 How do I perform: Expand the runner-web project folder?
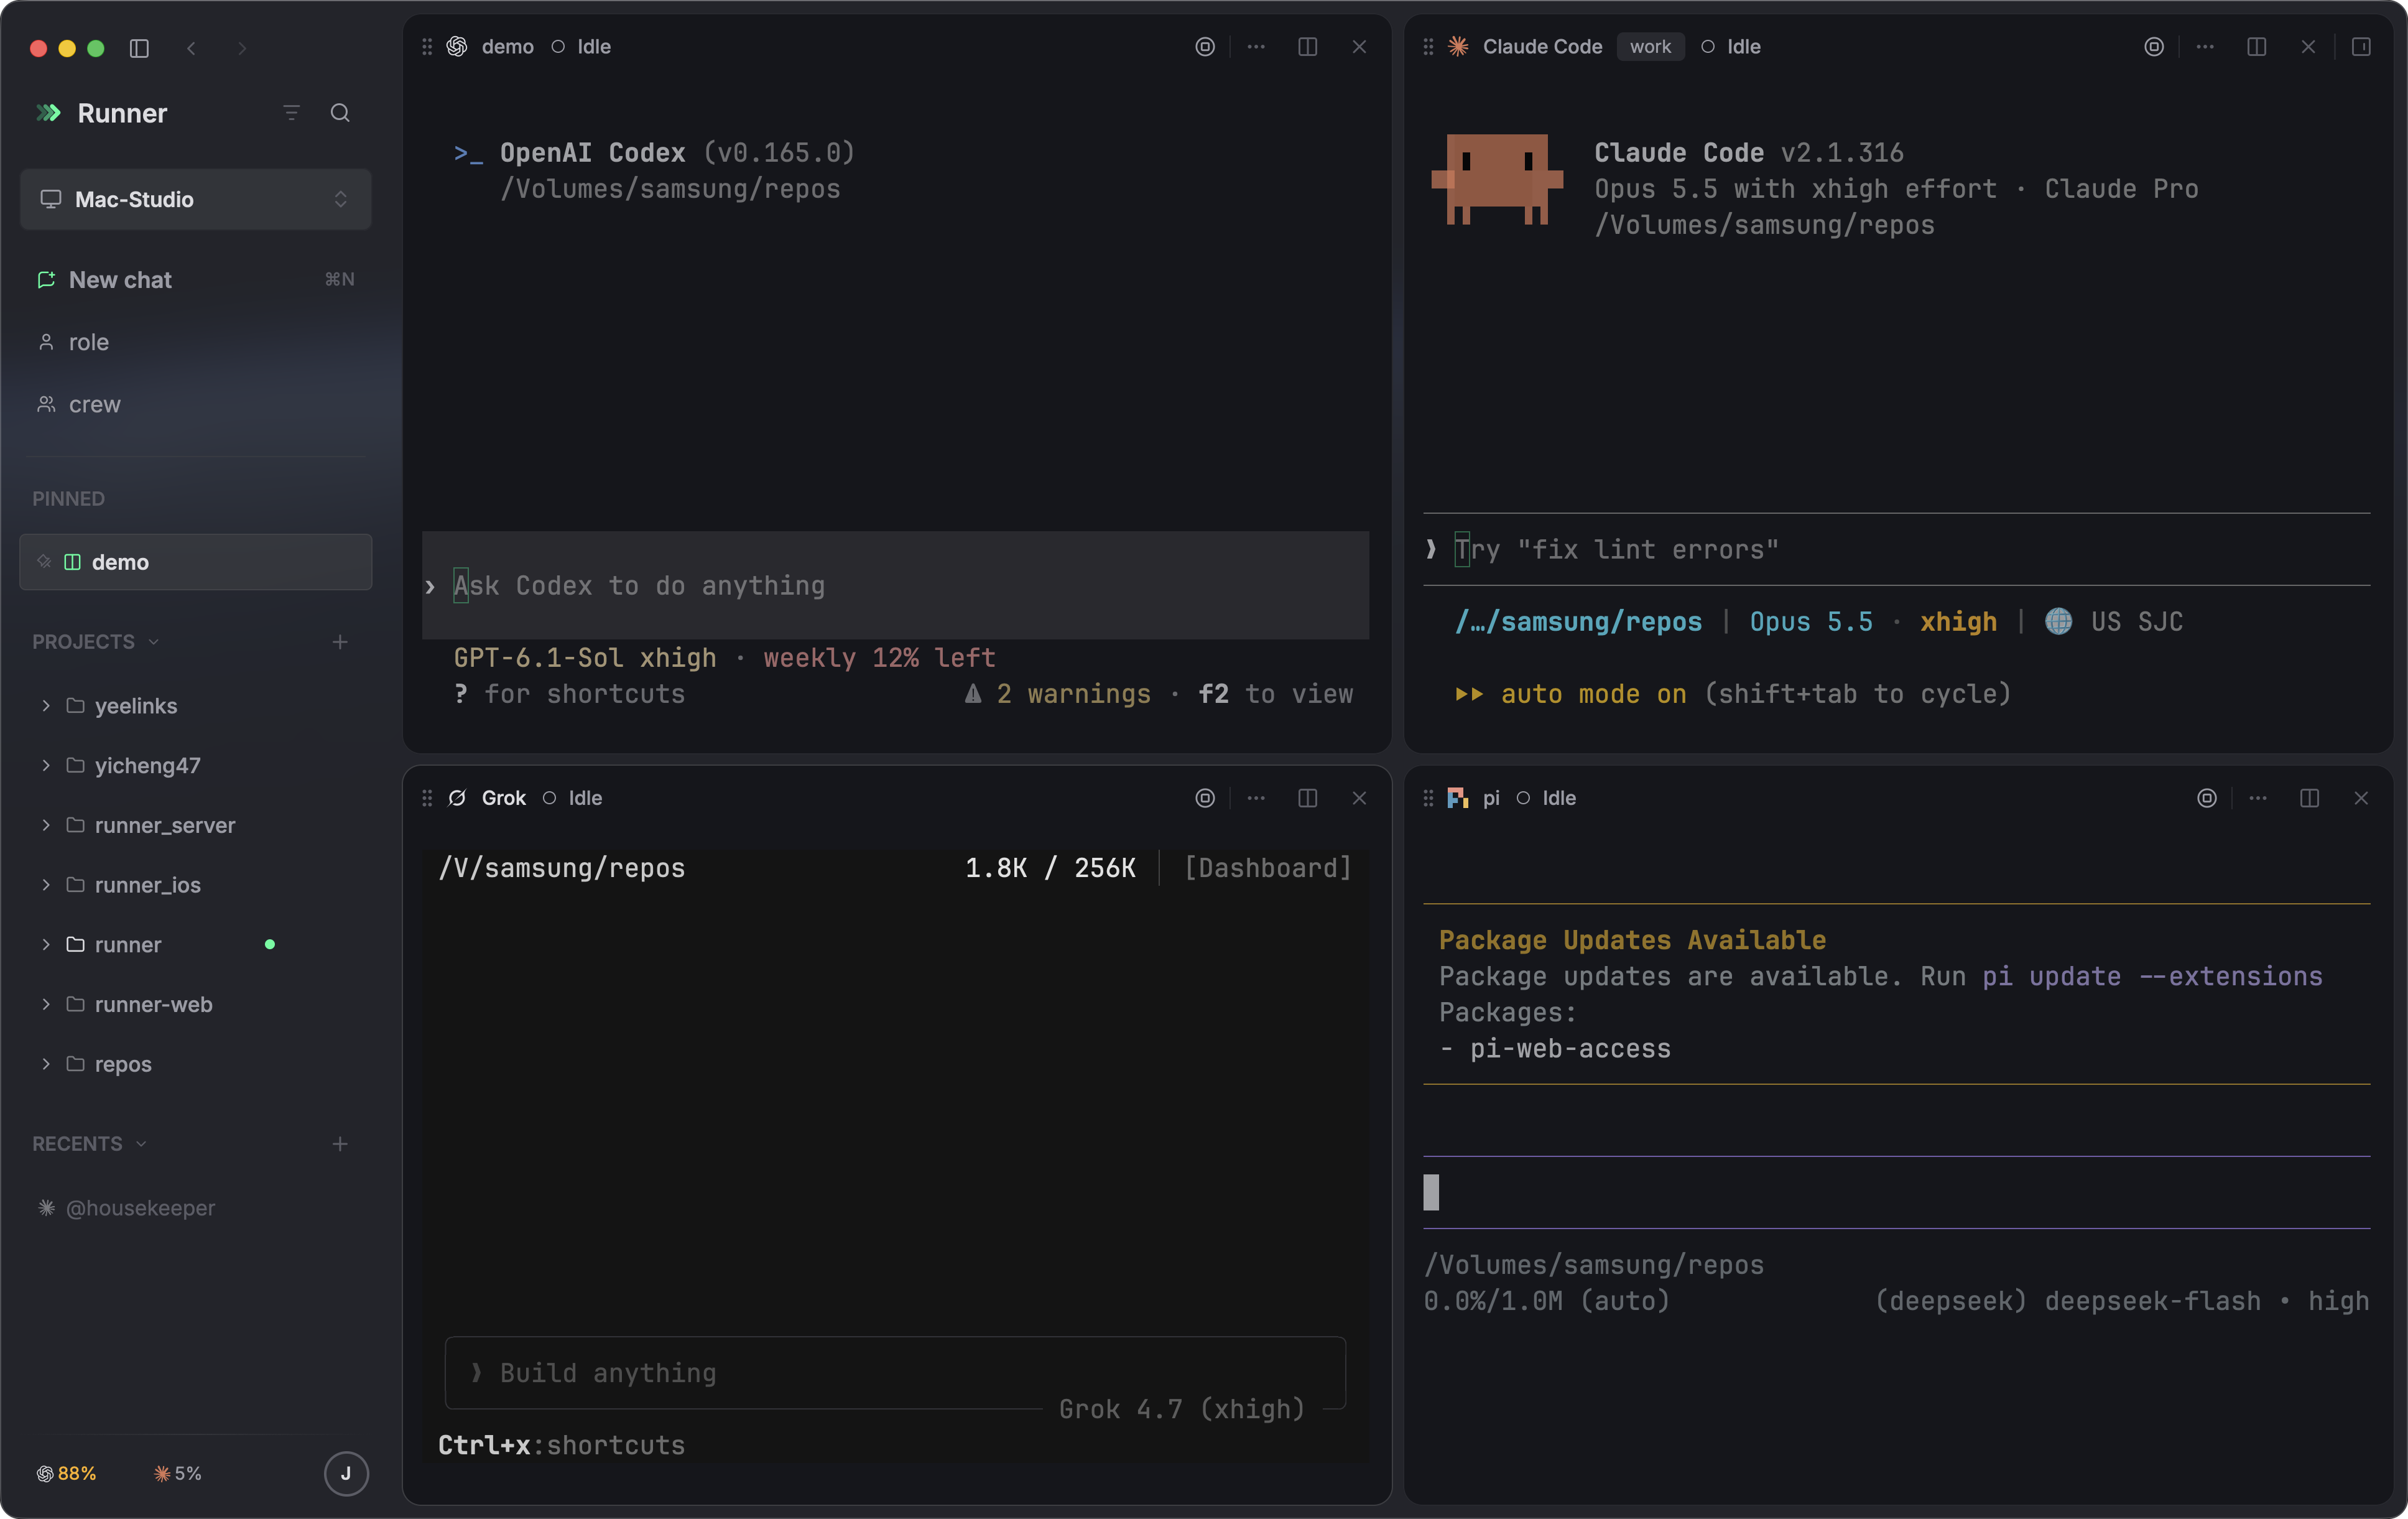46,1004
